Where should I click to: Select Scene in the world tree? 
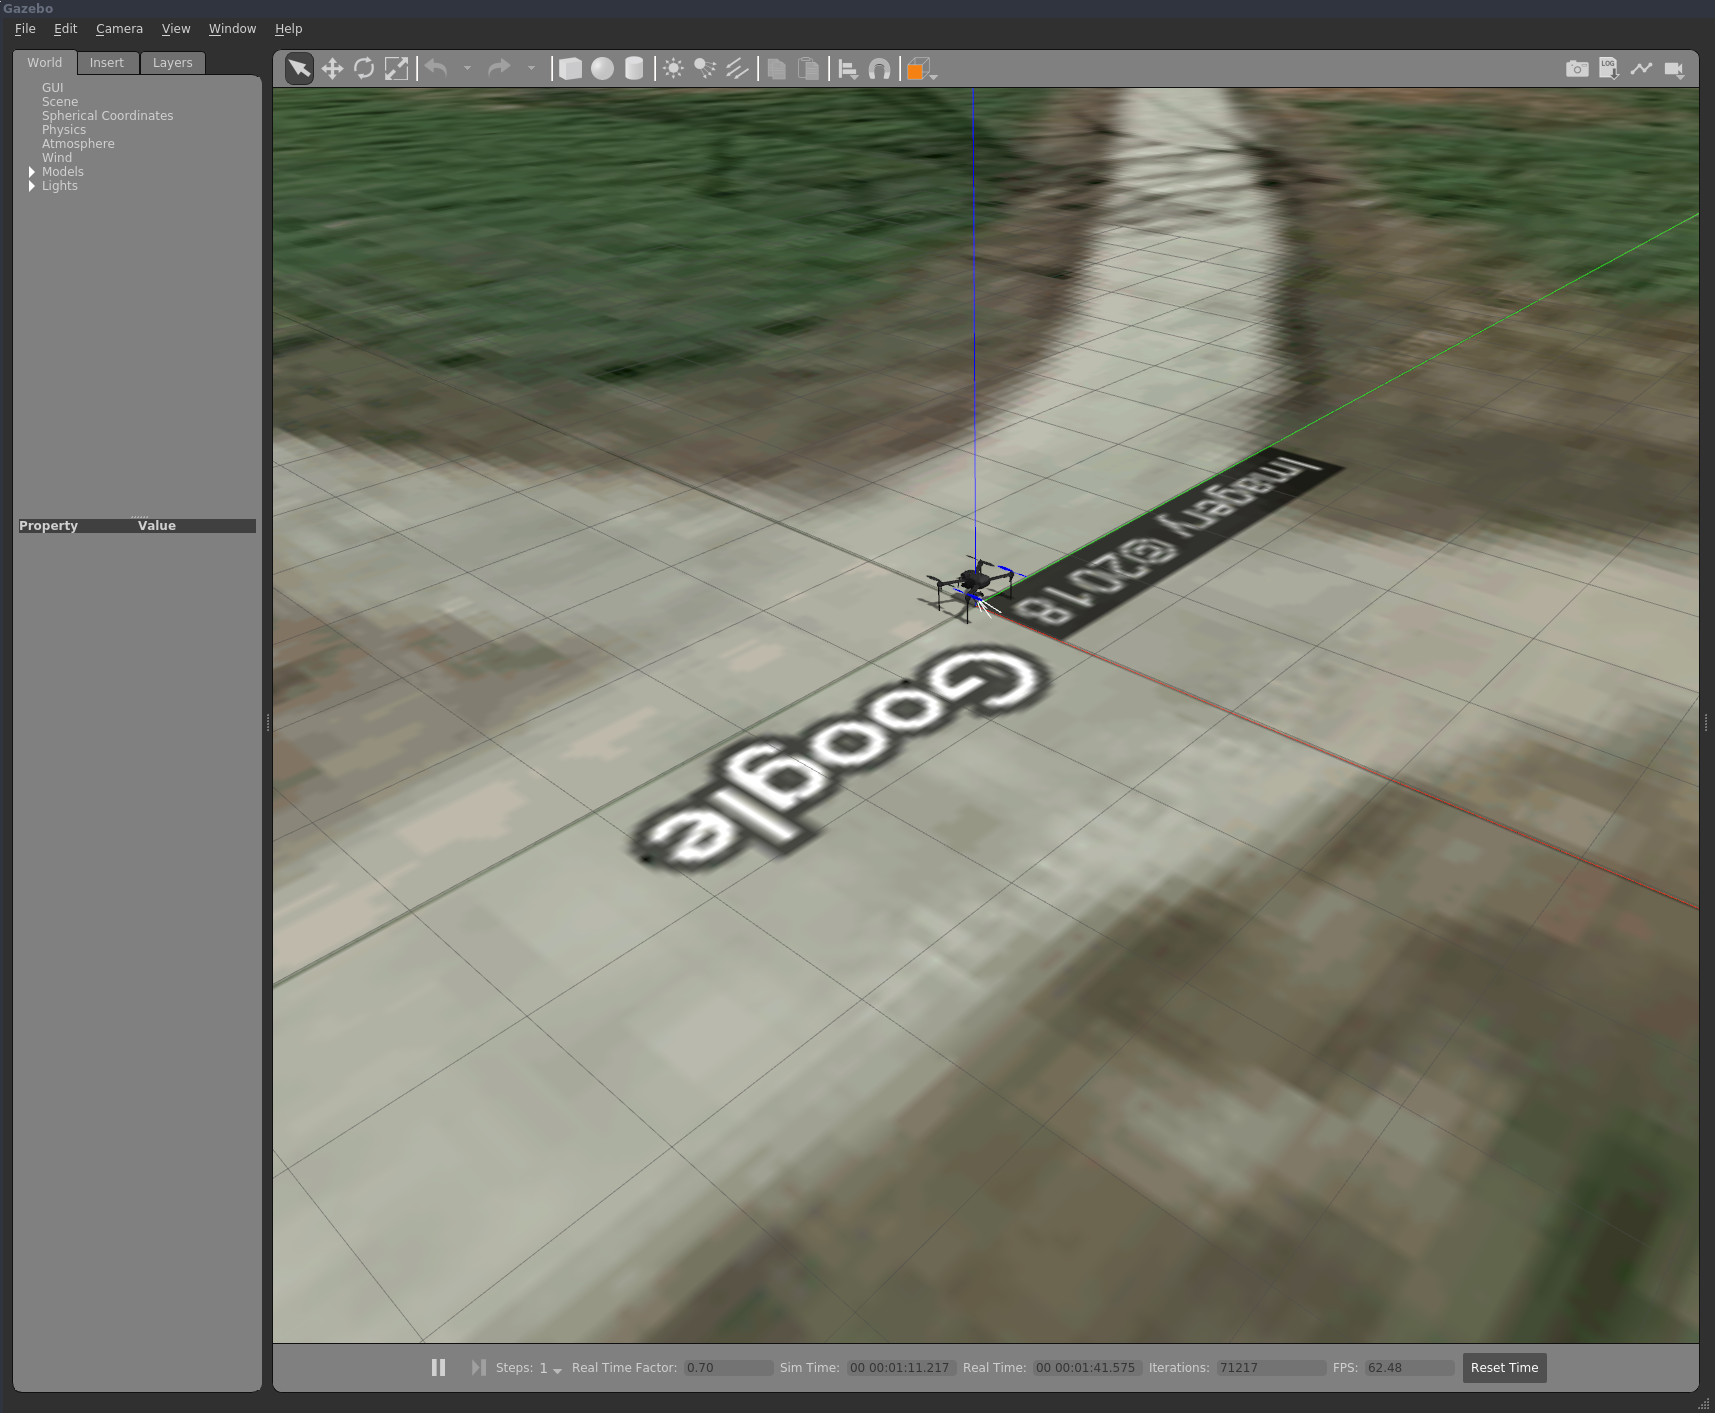coord(60,102)
